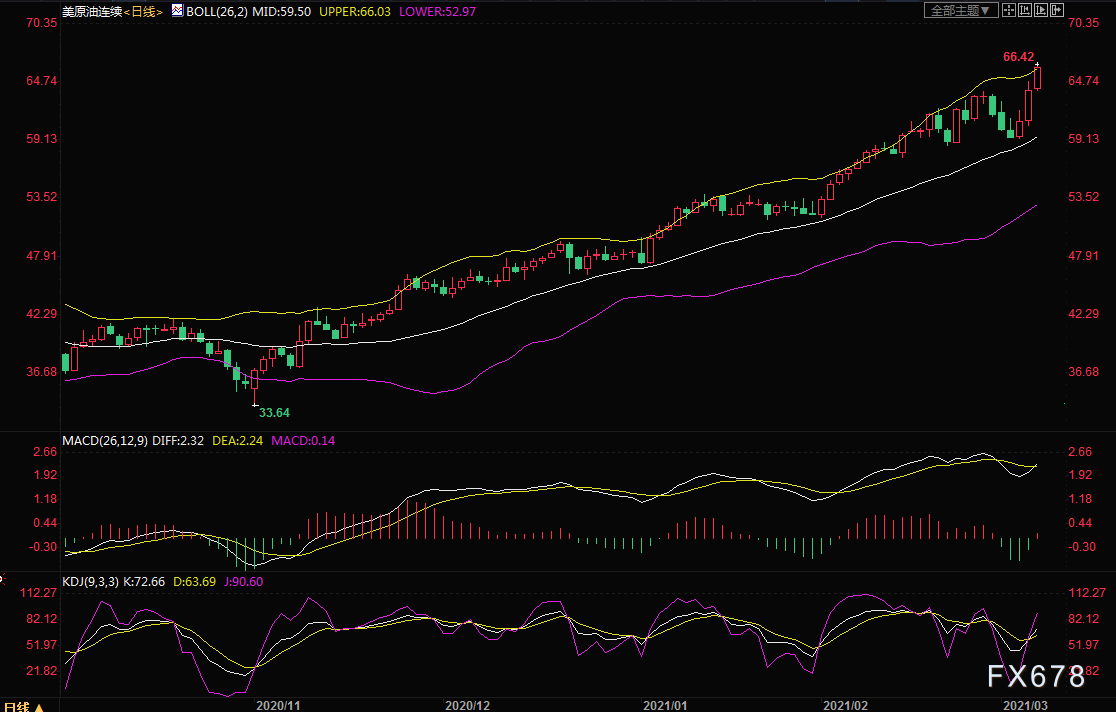Screen dimensions: 1116x712
Task: Click the <日线> period label in title
Action: tap(143, 11)
